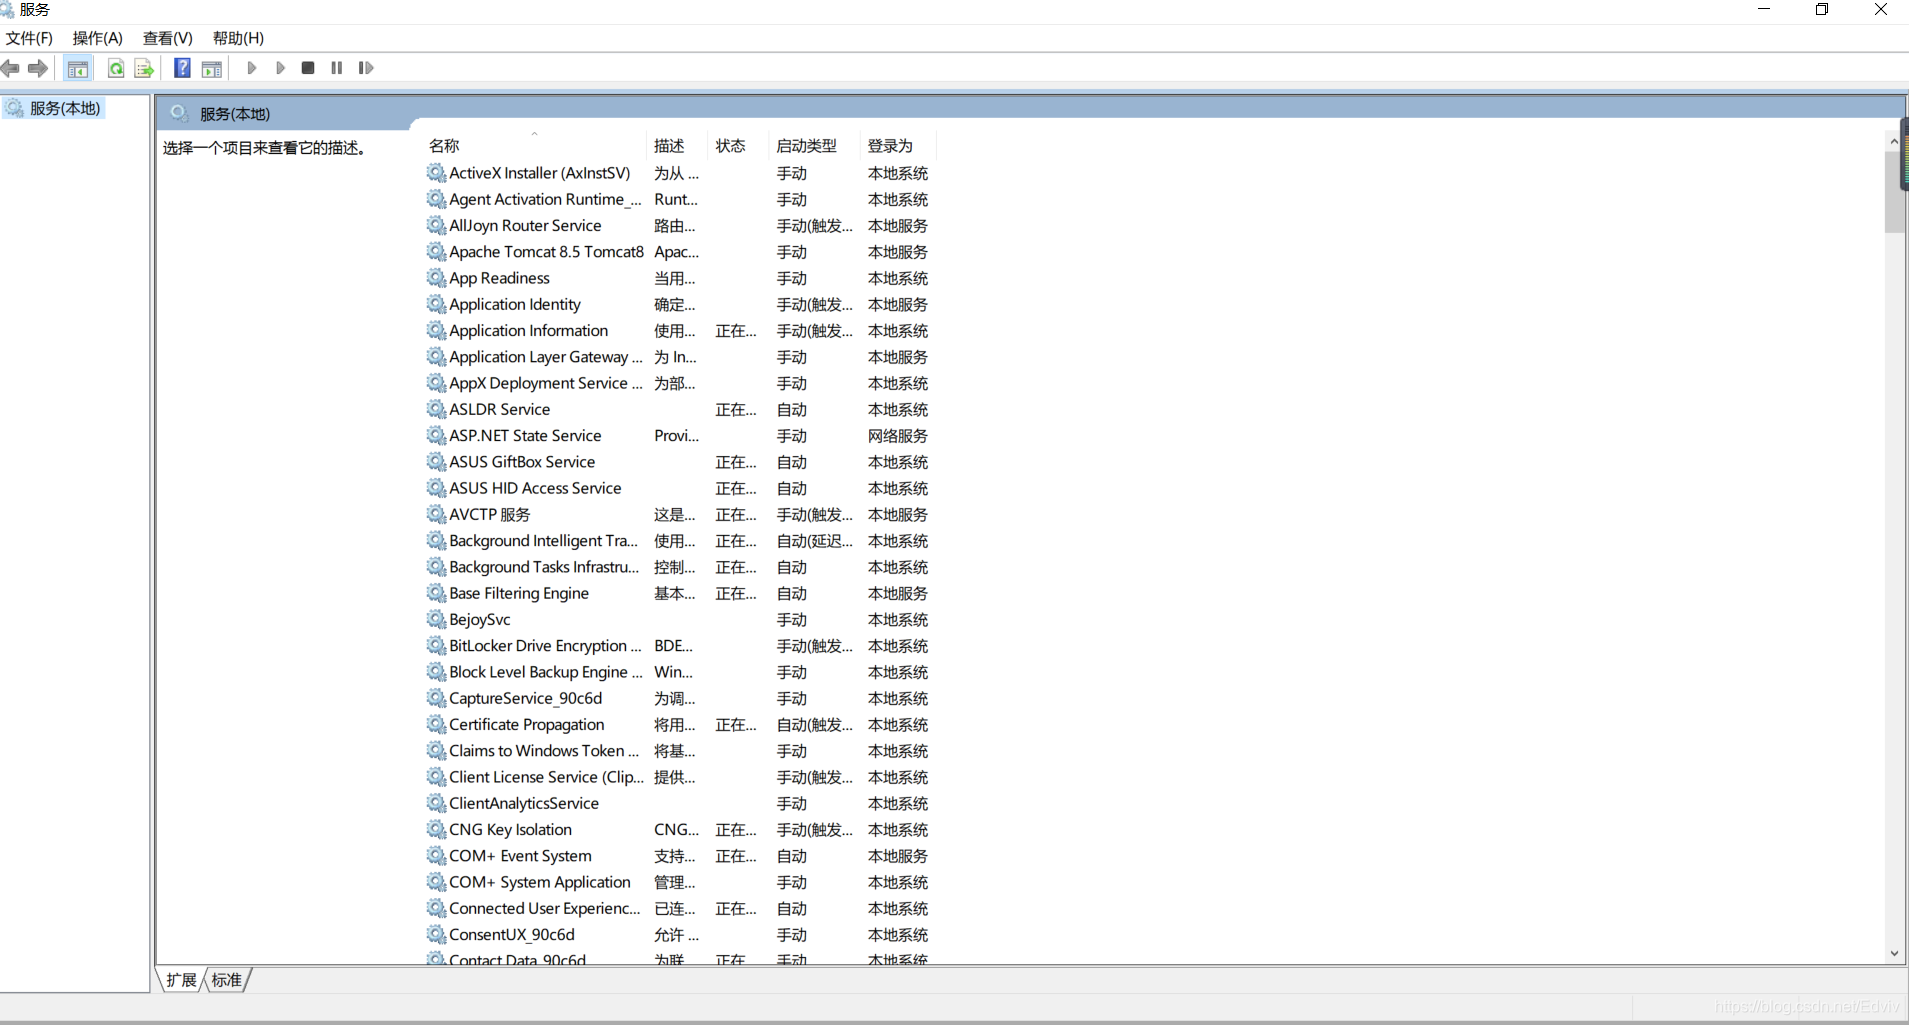This screenshot has height=1025, width=1909.
Task: Sort by the 状态 column header
Action: [730, 146]
